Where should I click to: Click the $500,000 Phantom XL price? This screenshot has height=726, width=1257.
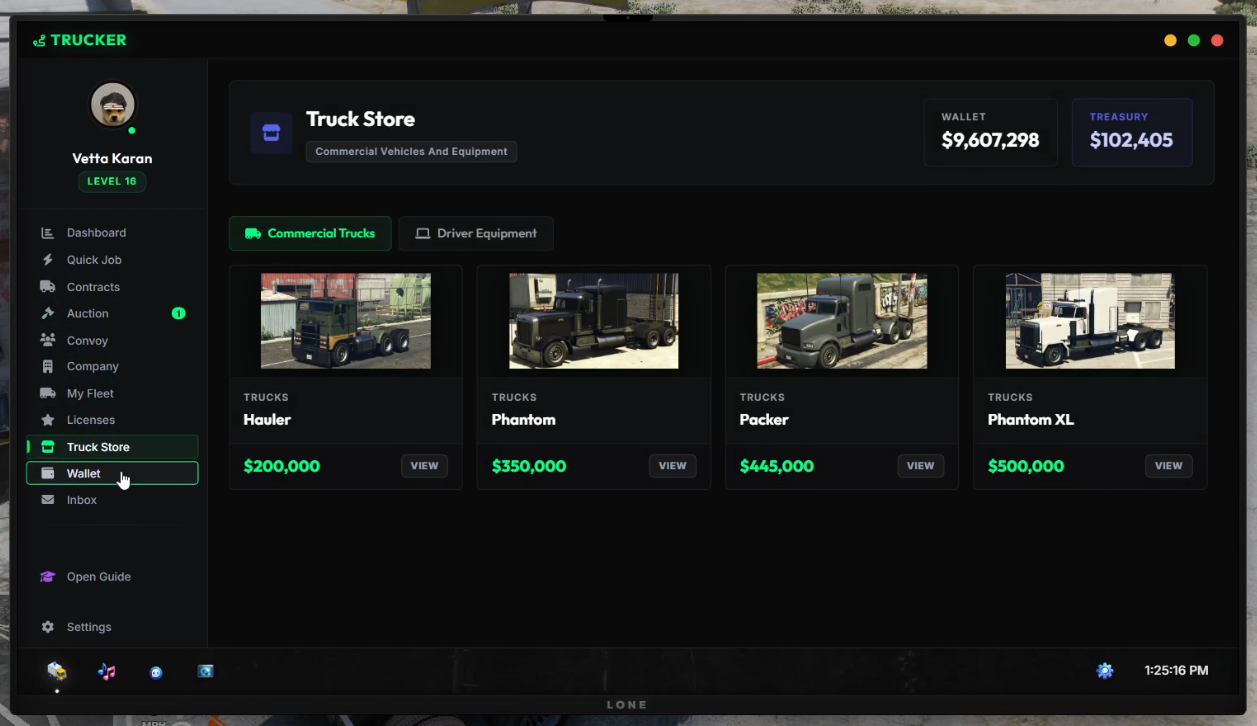point(1026,466)
